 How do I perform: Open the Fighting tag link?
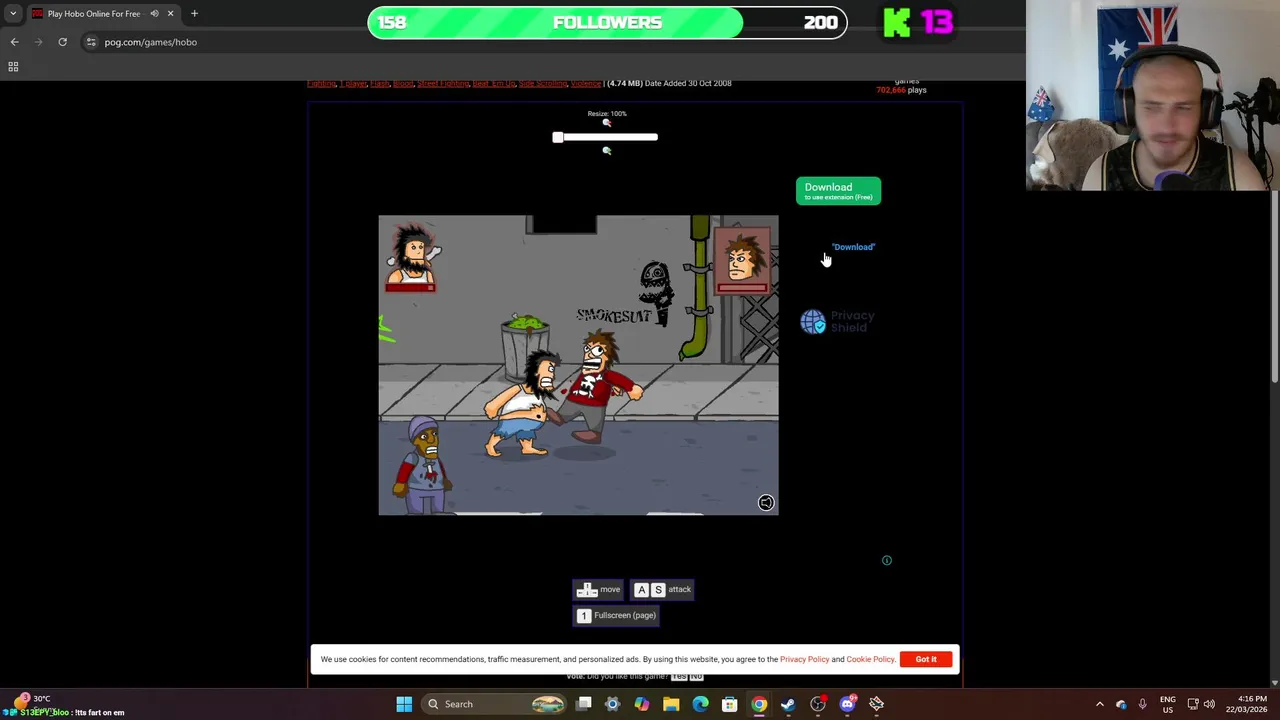click(x=321, y=84)
